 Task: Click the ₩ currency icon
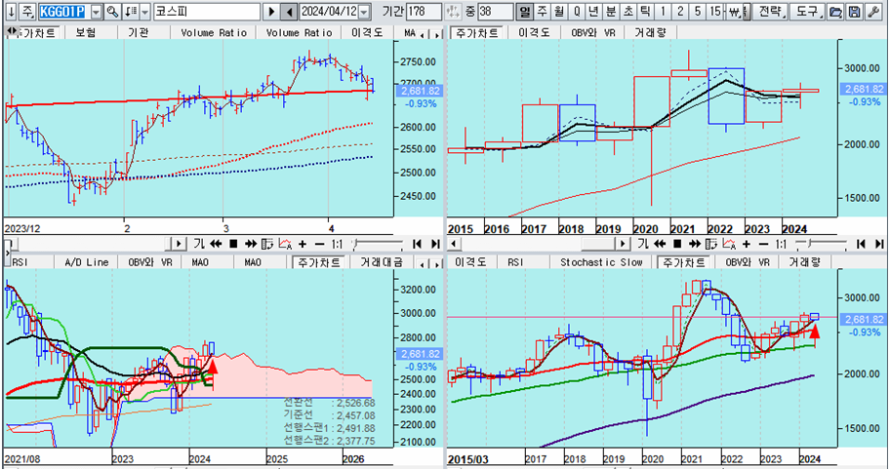tap(736, 11)
